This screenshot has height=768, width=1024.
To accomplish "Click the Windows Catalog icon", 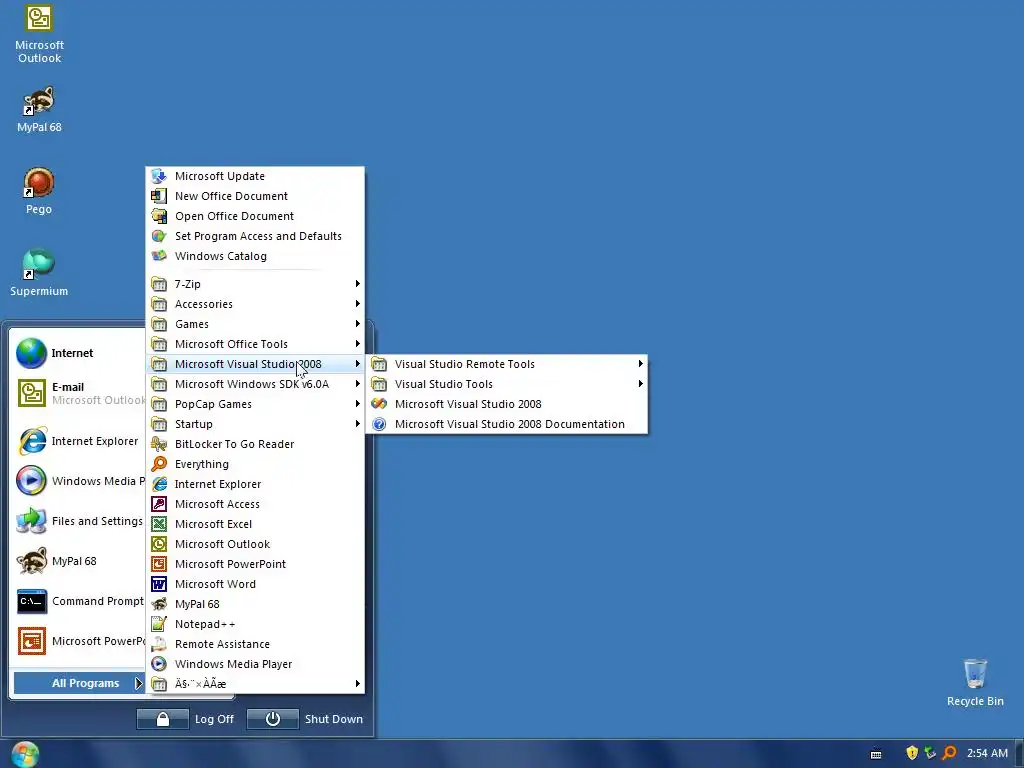I will click(x=159, y=256).
